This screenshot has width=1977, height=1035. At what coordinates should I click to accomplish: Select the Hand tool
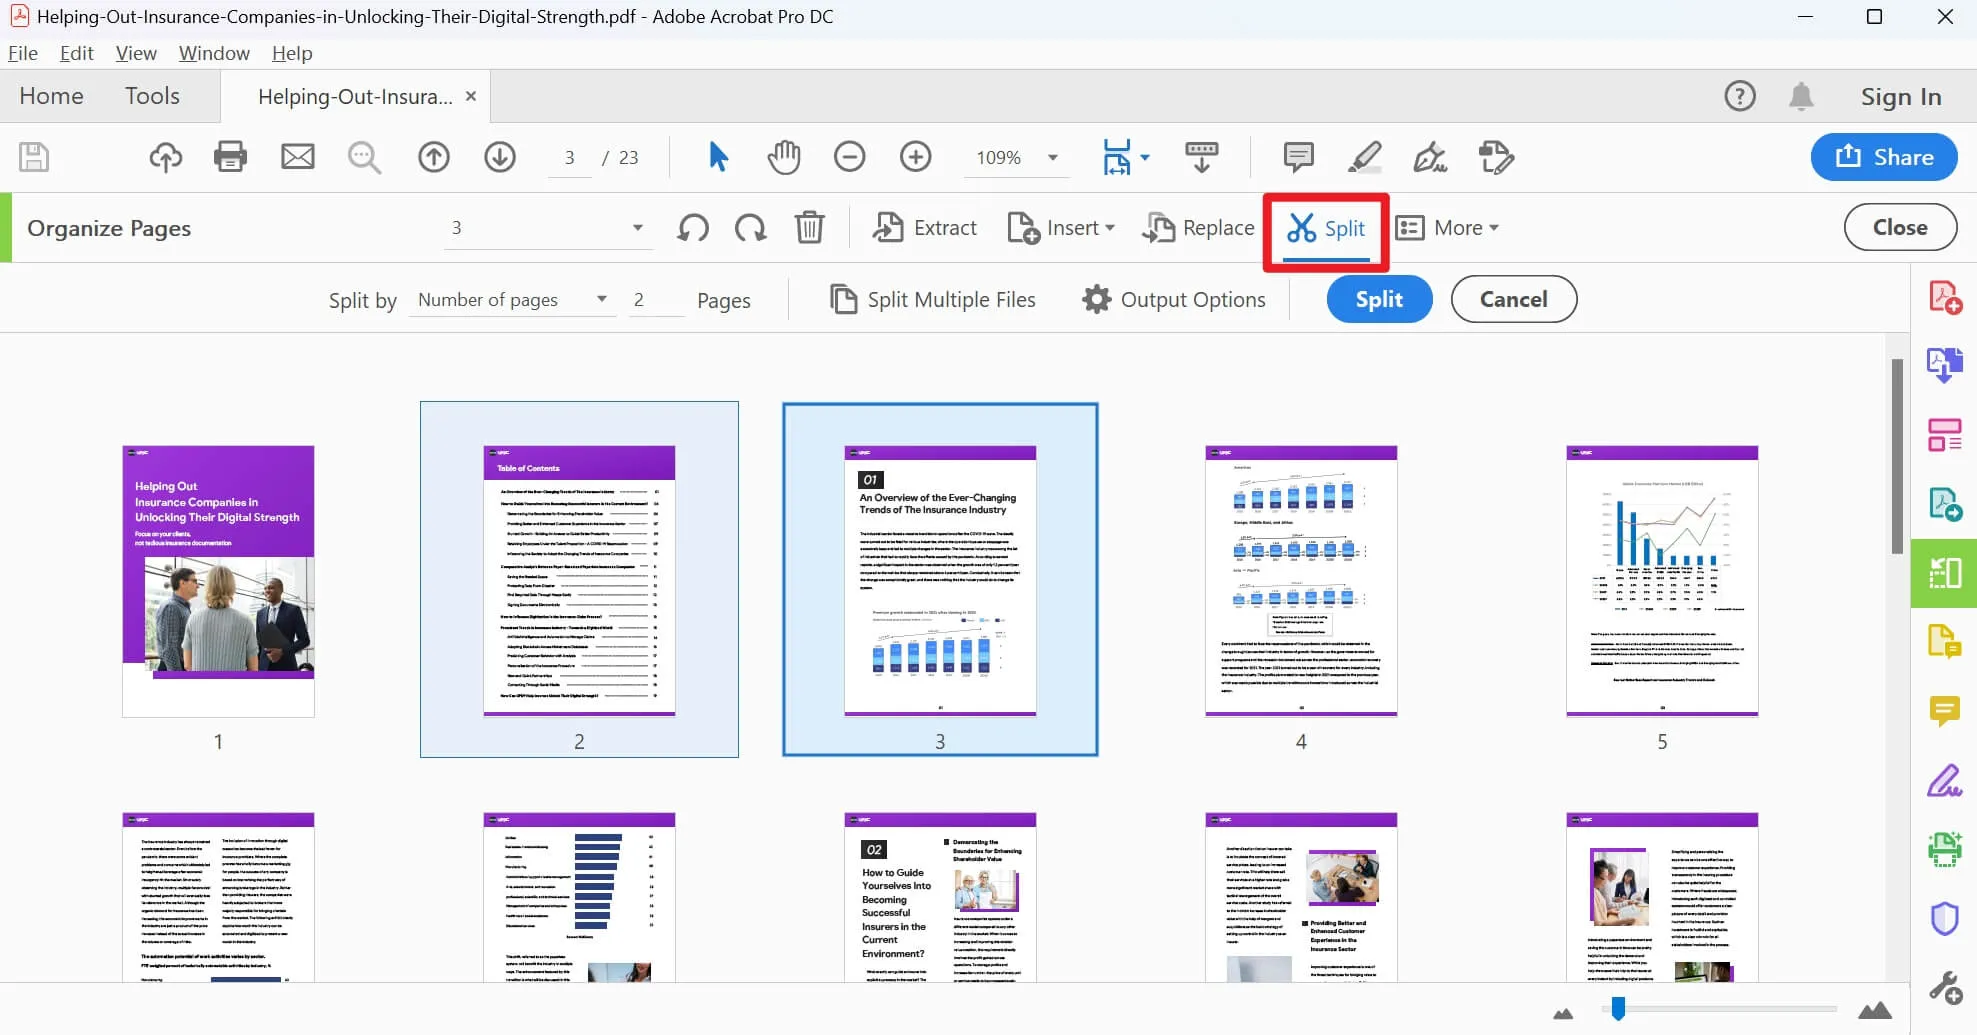tap(784, 157)
